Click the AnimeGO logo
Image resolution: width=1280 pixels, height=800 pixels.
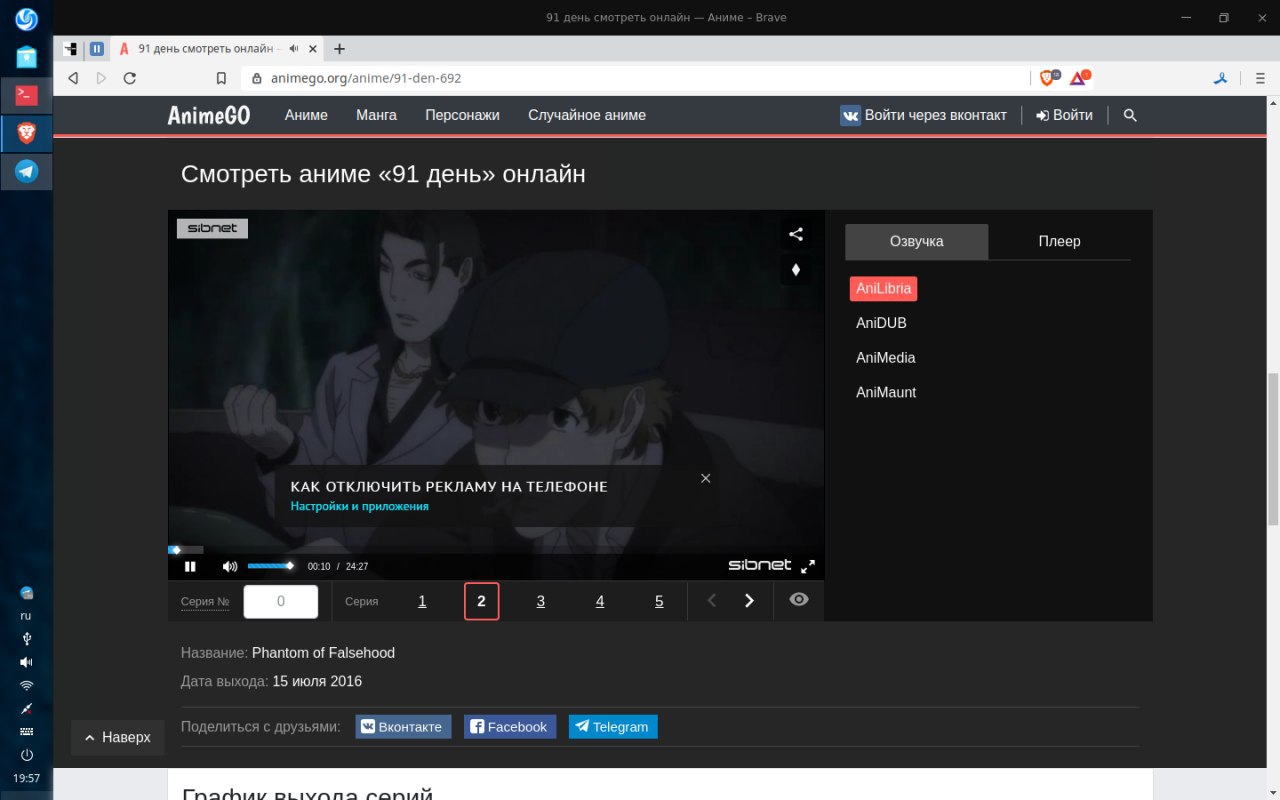coord(209,116)
